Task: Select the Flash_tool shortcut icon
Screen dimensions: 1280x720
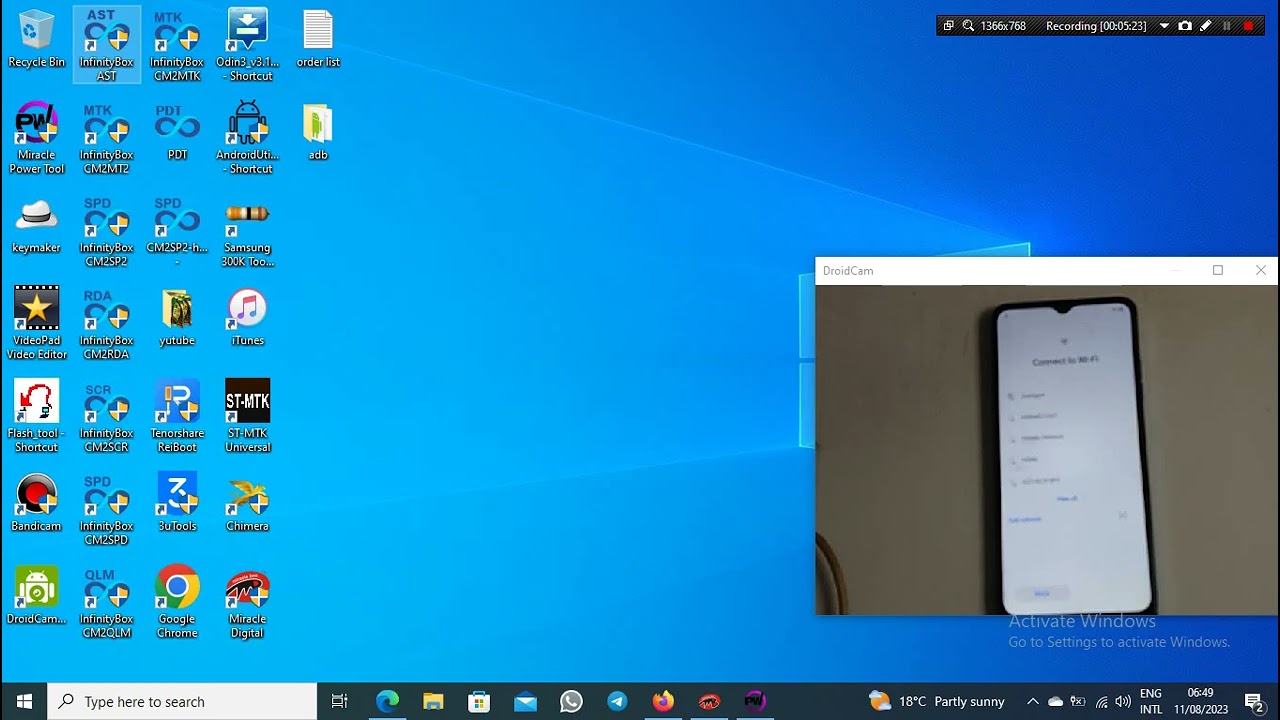Action: [x=36, y=416]
